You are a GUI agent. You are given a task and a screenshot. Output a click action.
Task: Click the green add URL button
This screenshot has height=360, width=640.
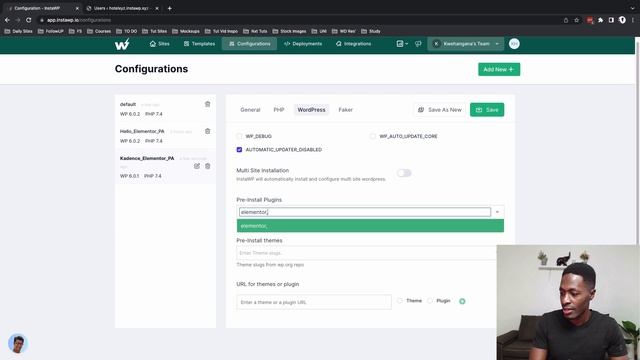point(462,301)
